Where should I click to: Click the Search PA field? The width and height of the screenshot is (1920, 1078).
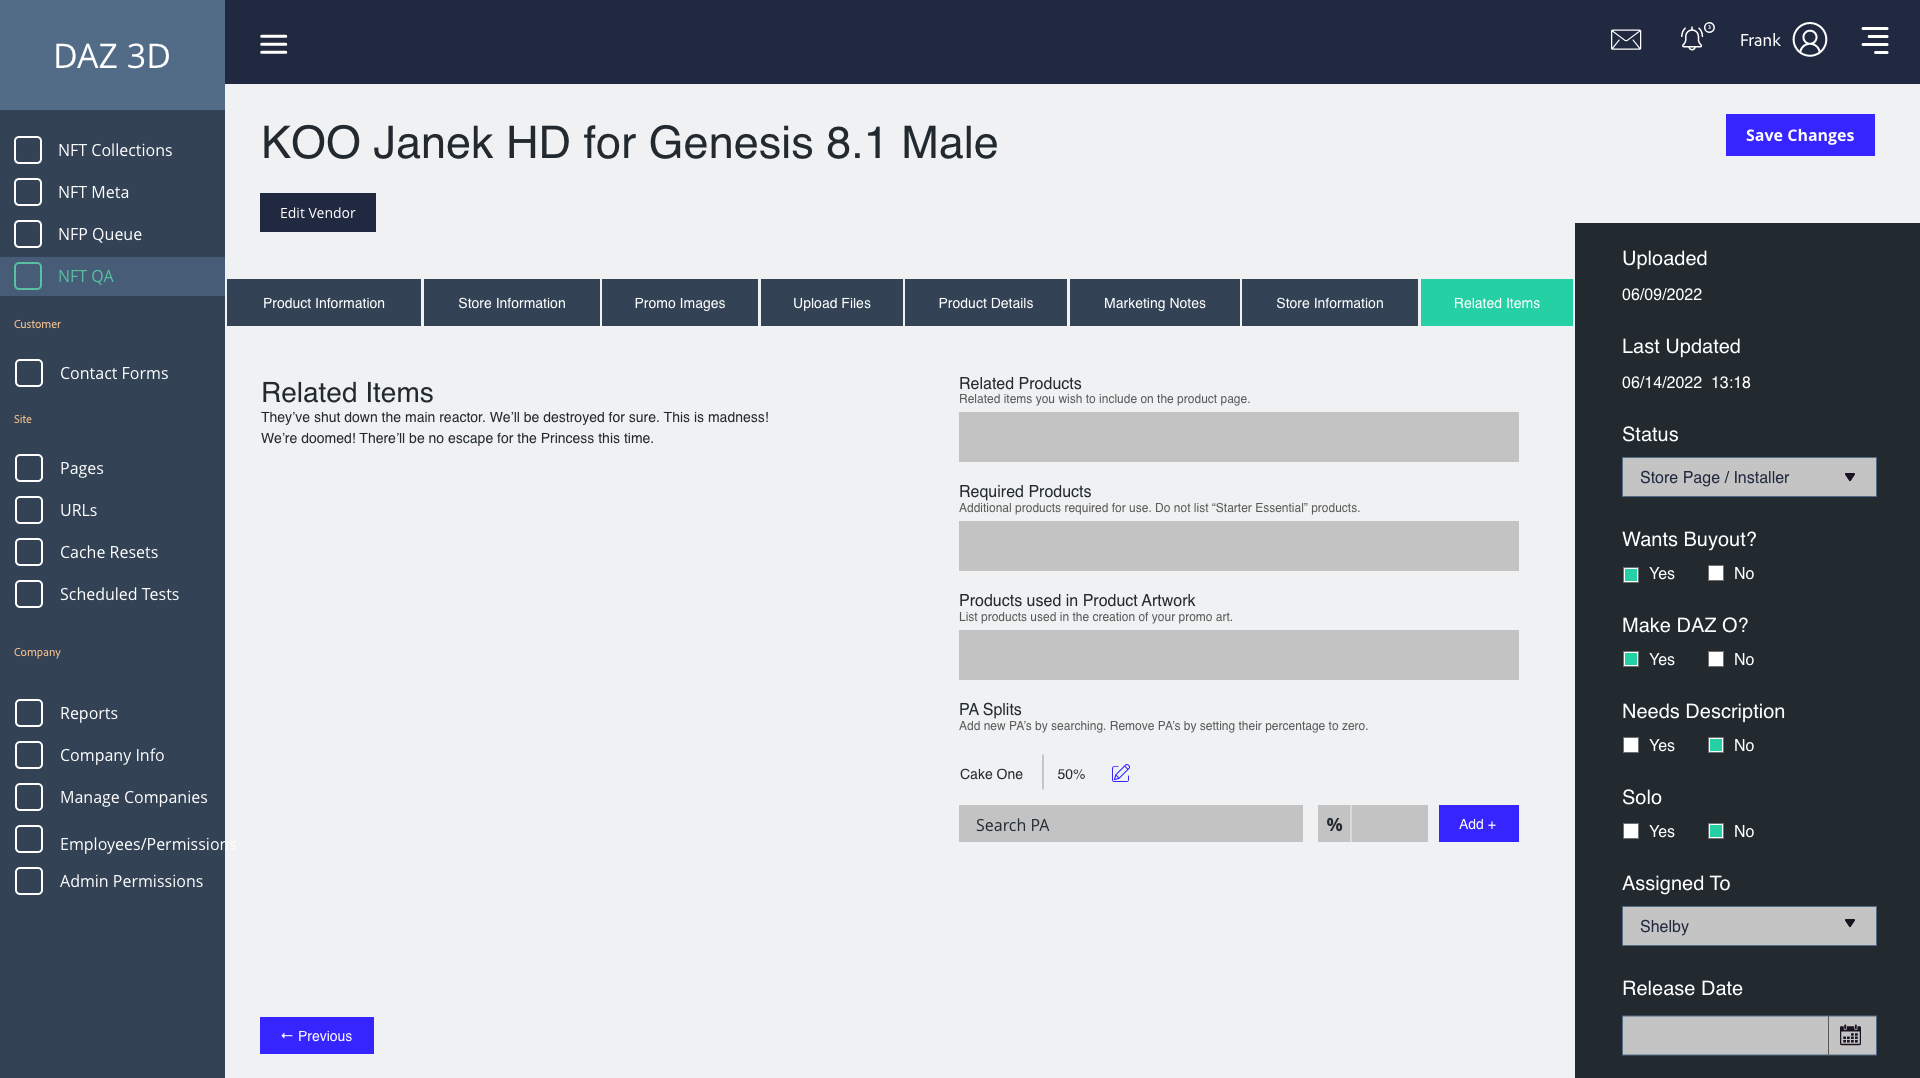[1131, 824]
